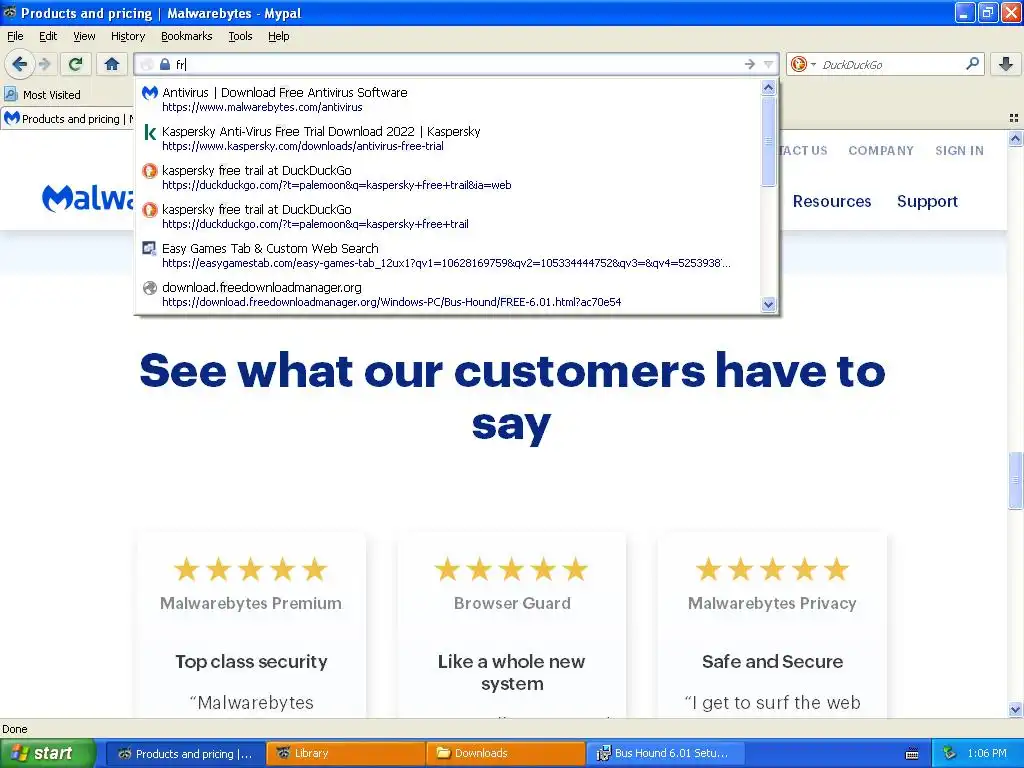Image resolution: width=1024 pixels, height=768 pixels.
Task: Click suggestion list scroll up arrow
Action: point(769,88)
